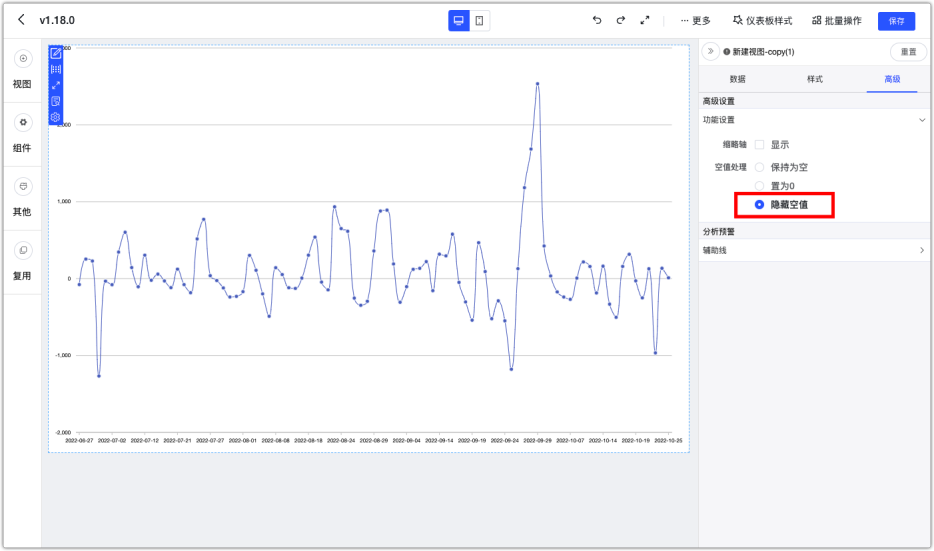Expand the 辅助线 section
This screenshot has width=934, height=551.
pyautogui.click(x=922, y=250)
